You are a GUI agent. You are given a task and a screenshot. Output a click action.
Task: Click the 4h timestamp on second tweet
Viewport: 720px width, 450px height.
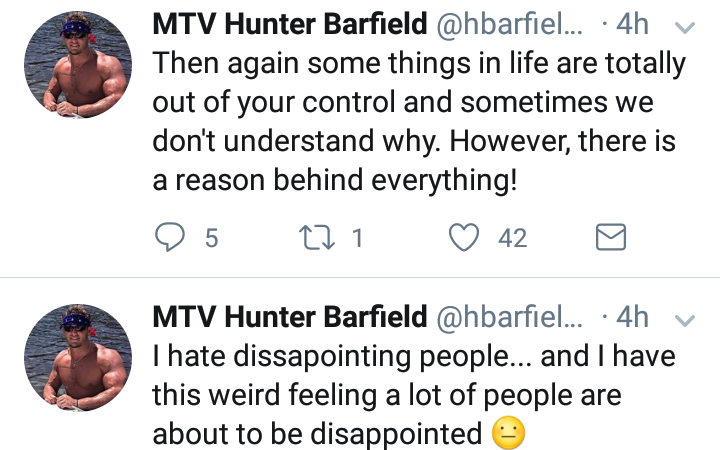tap(632, 317)
